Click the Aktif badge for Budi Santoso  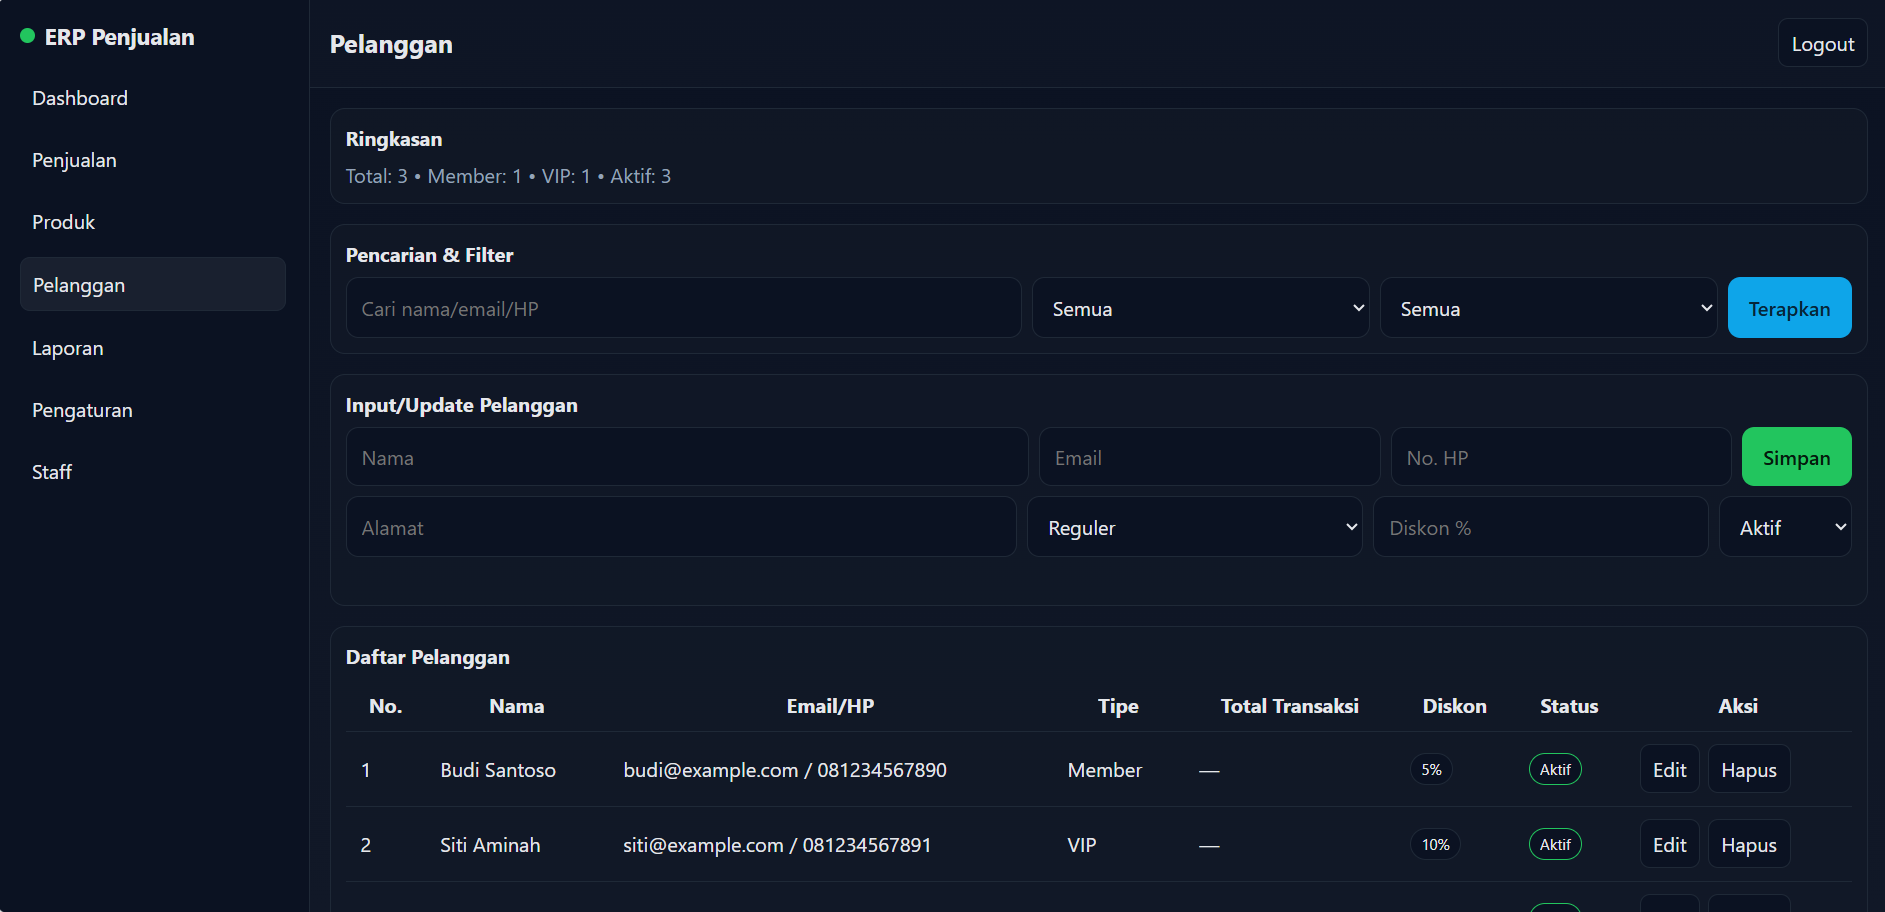point(1555,770)
